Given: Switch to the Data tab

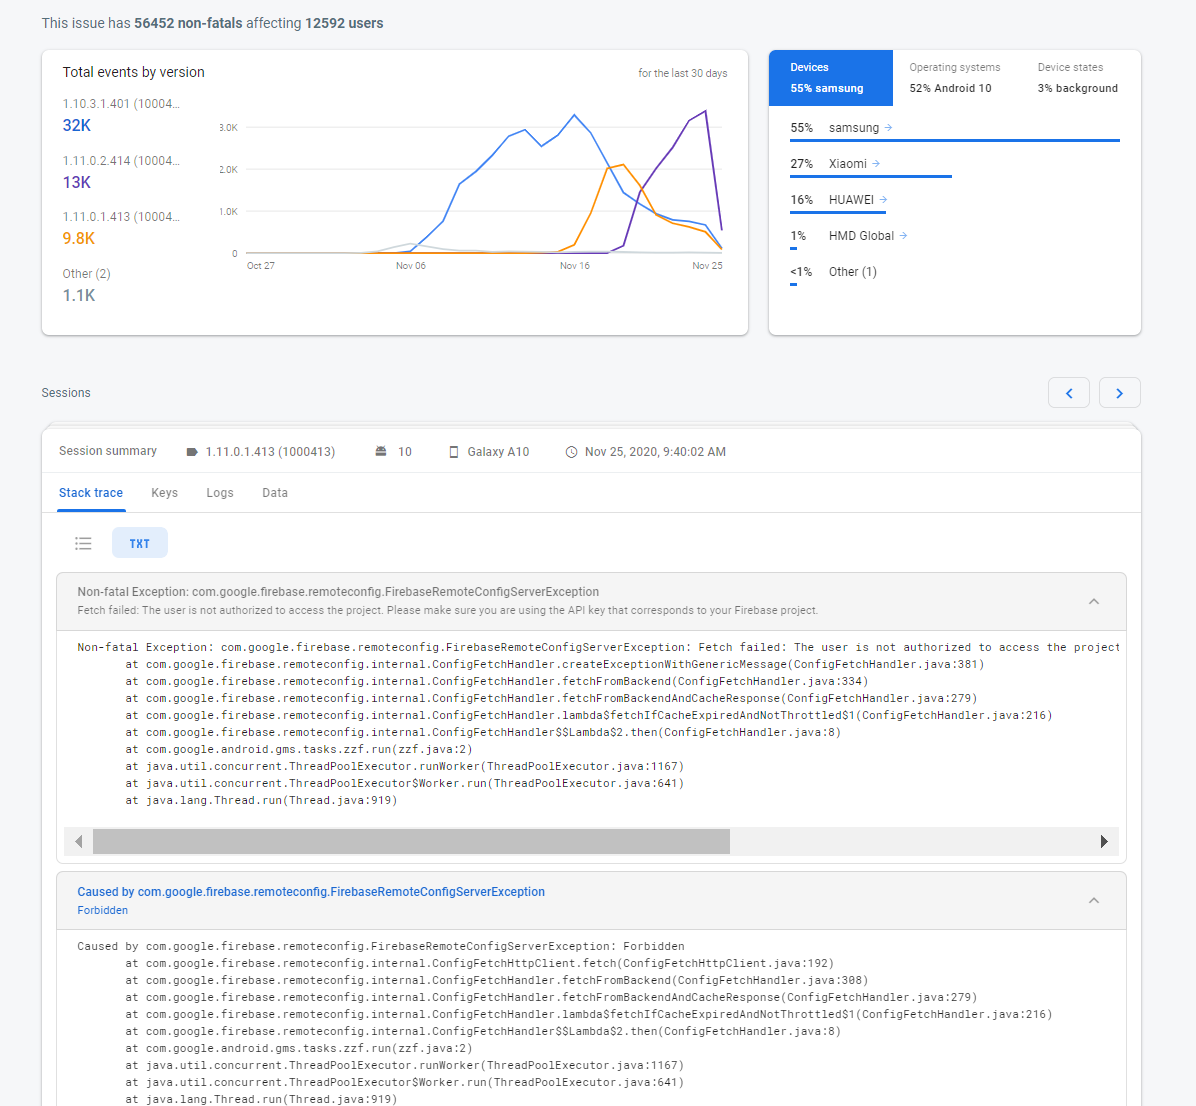Looking at the screenshot, I should [x=275, y=493].
